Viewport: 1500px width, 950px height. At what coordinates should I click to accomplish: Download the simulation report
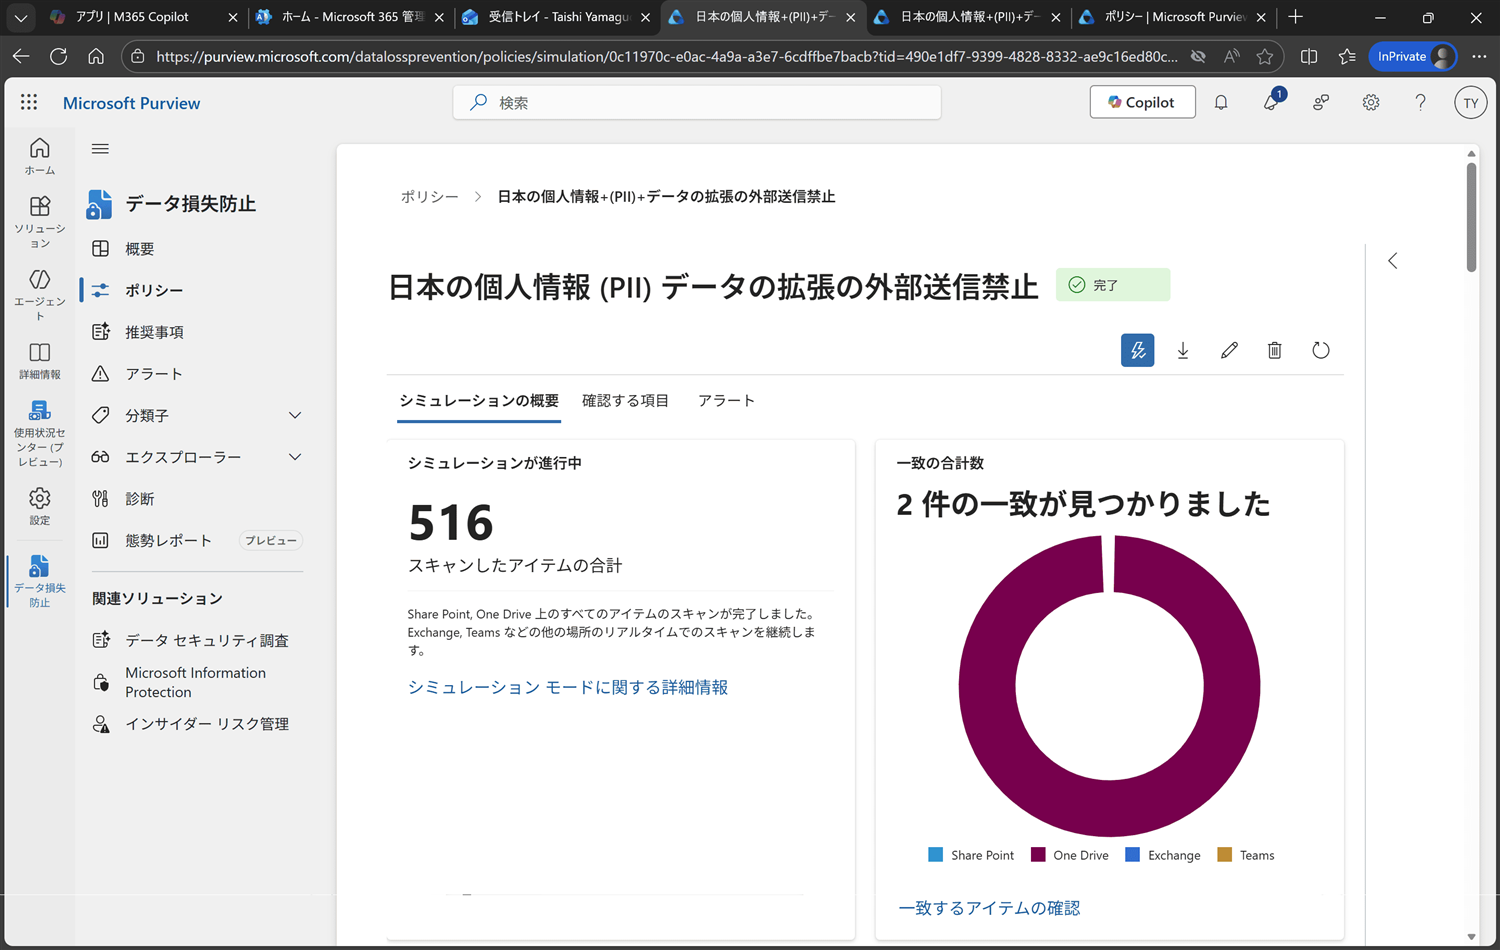(1183, 350)
